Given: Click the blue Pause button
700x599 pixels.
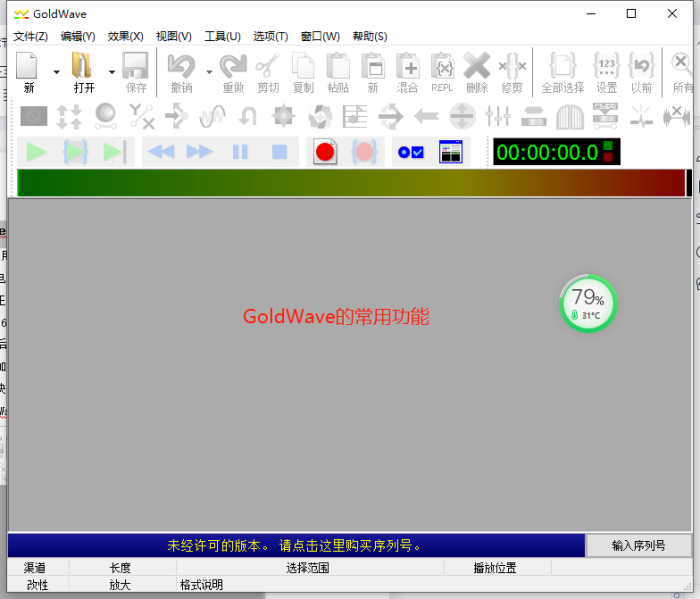Looking at the screenshot, I should point(240,152).
